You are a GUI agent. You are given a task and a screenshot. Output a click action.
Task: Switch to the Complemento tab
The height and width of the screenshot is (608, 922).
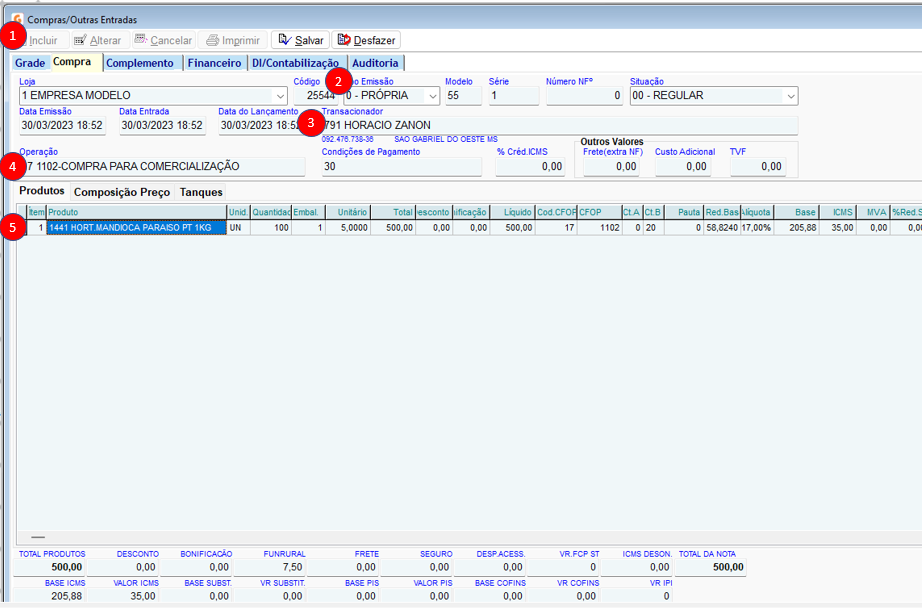(140, 63)
